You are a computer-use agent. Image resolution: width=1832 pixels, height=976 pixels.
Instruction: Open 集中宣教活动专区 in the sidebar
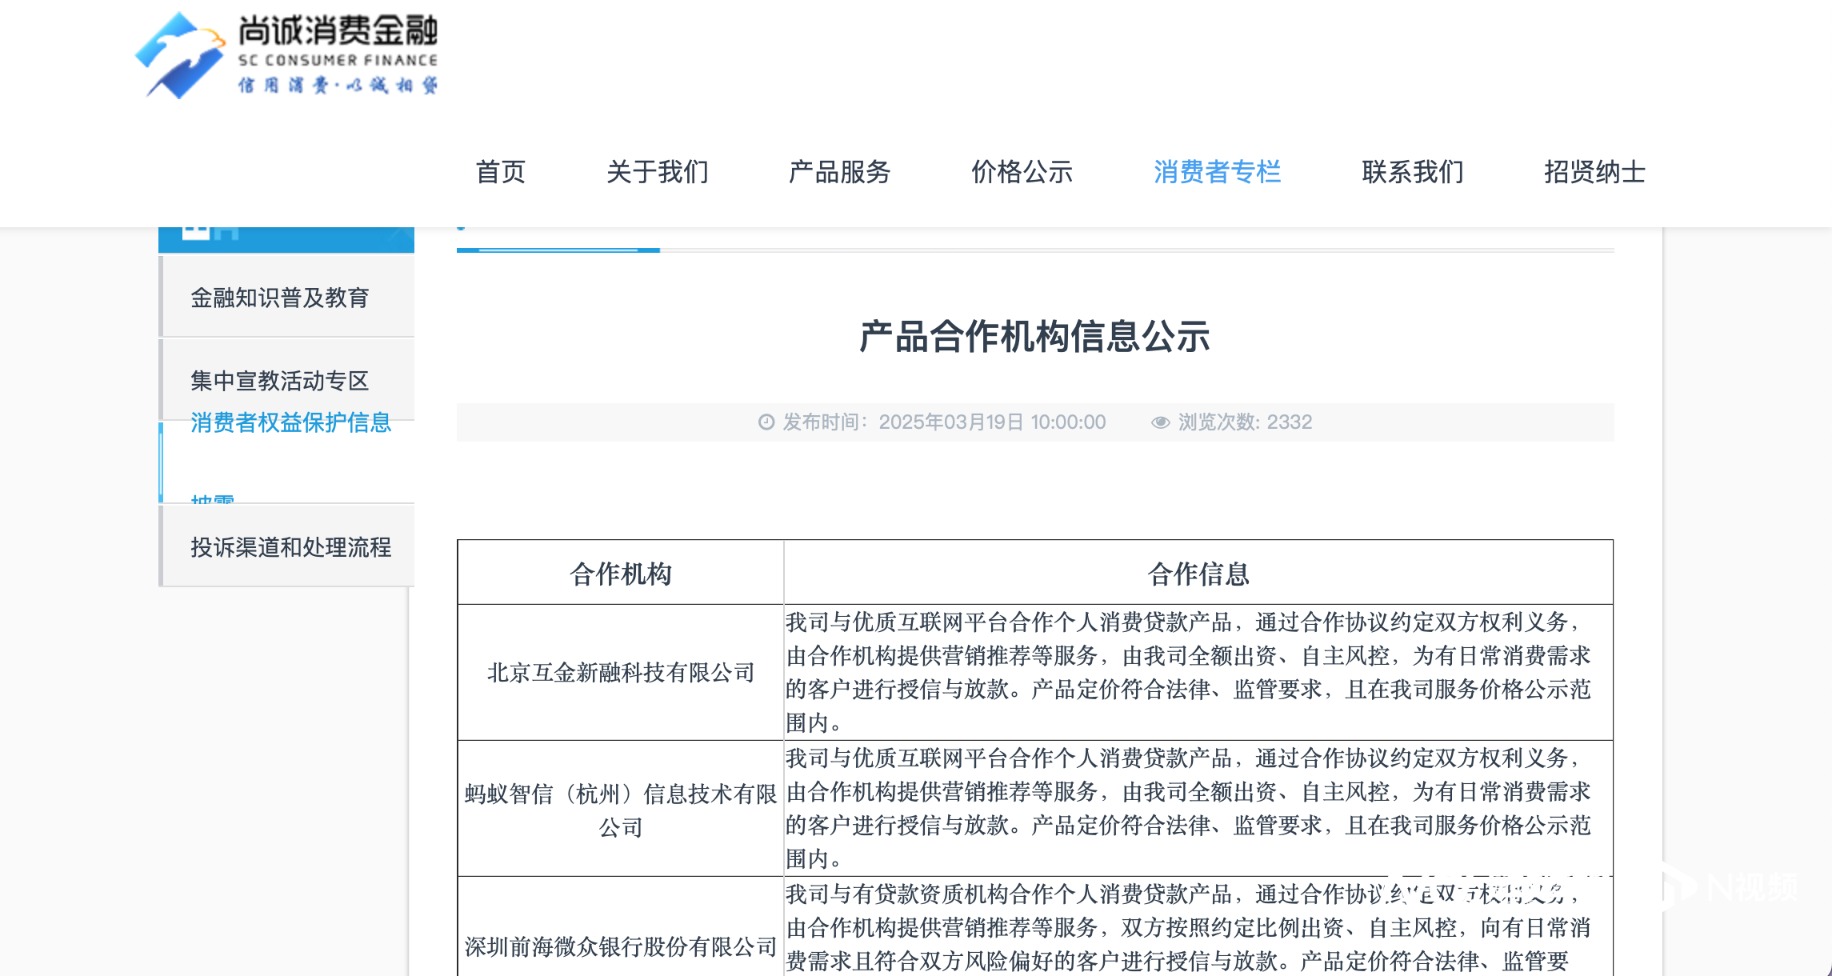point(280,381)
